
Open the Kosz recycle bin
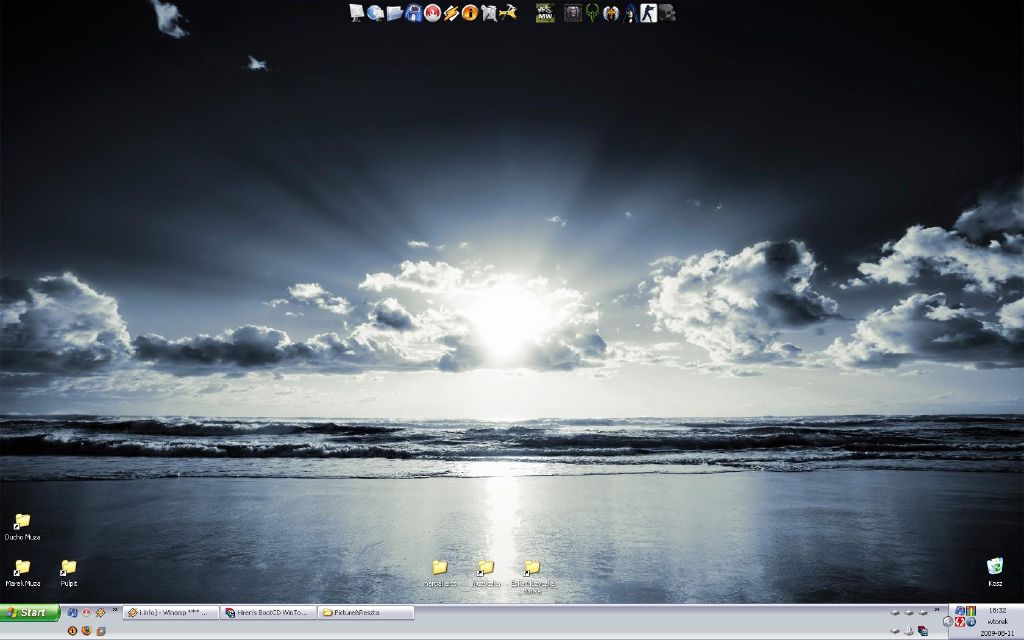(995, 567)
